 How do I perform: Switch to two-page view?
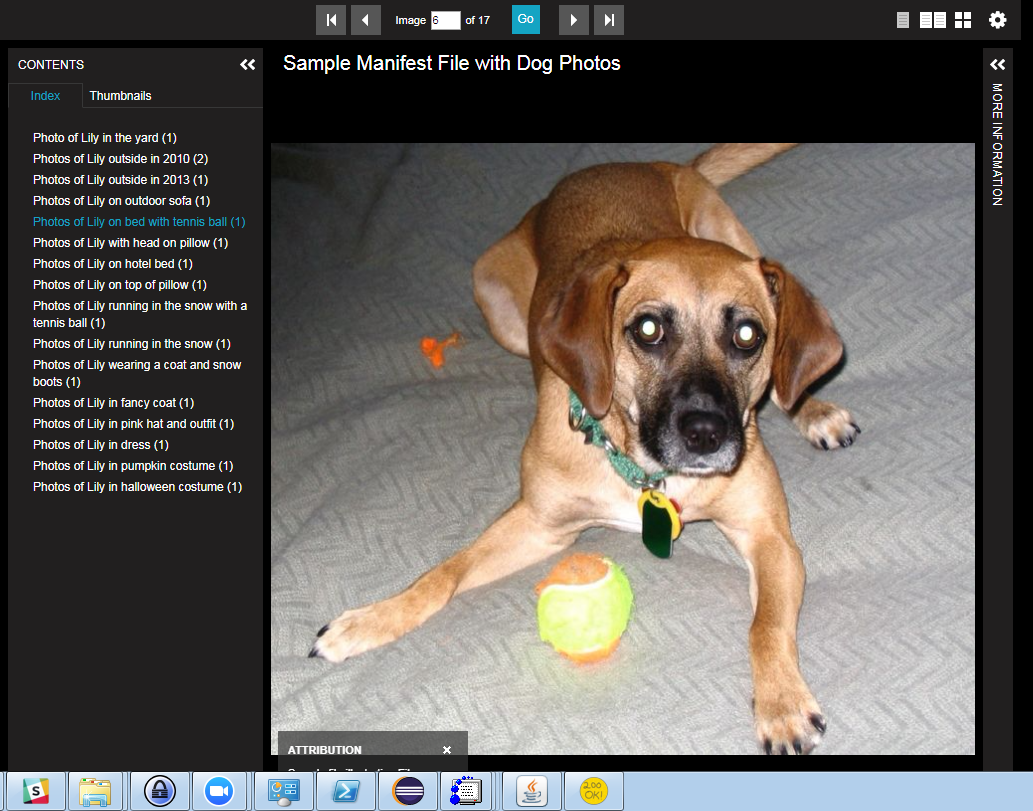coord(933,20)
